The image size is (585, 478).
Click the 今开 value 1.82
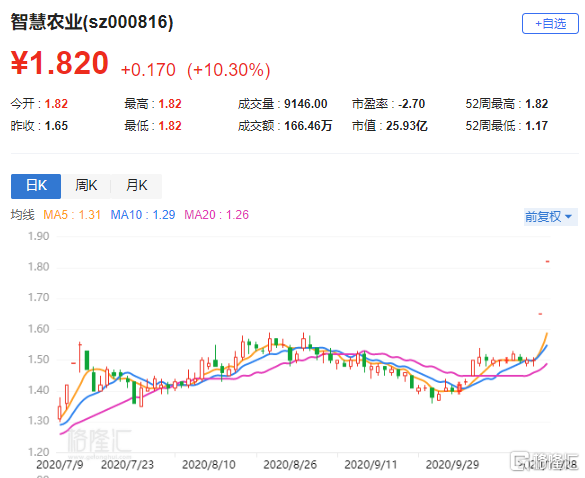click(x=56, y=104)
